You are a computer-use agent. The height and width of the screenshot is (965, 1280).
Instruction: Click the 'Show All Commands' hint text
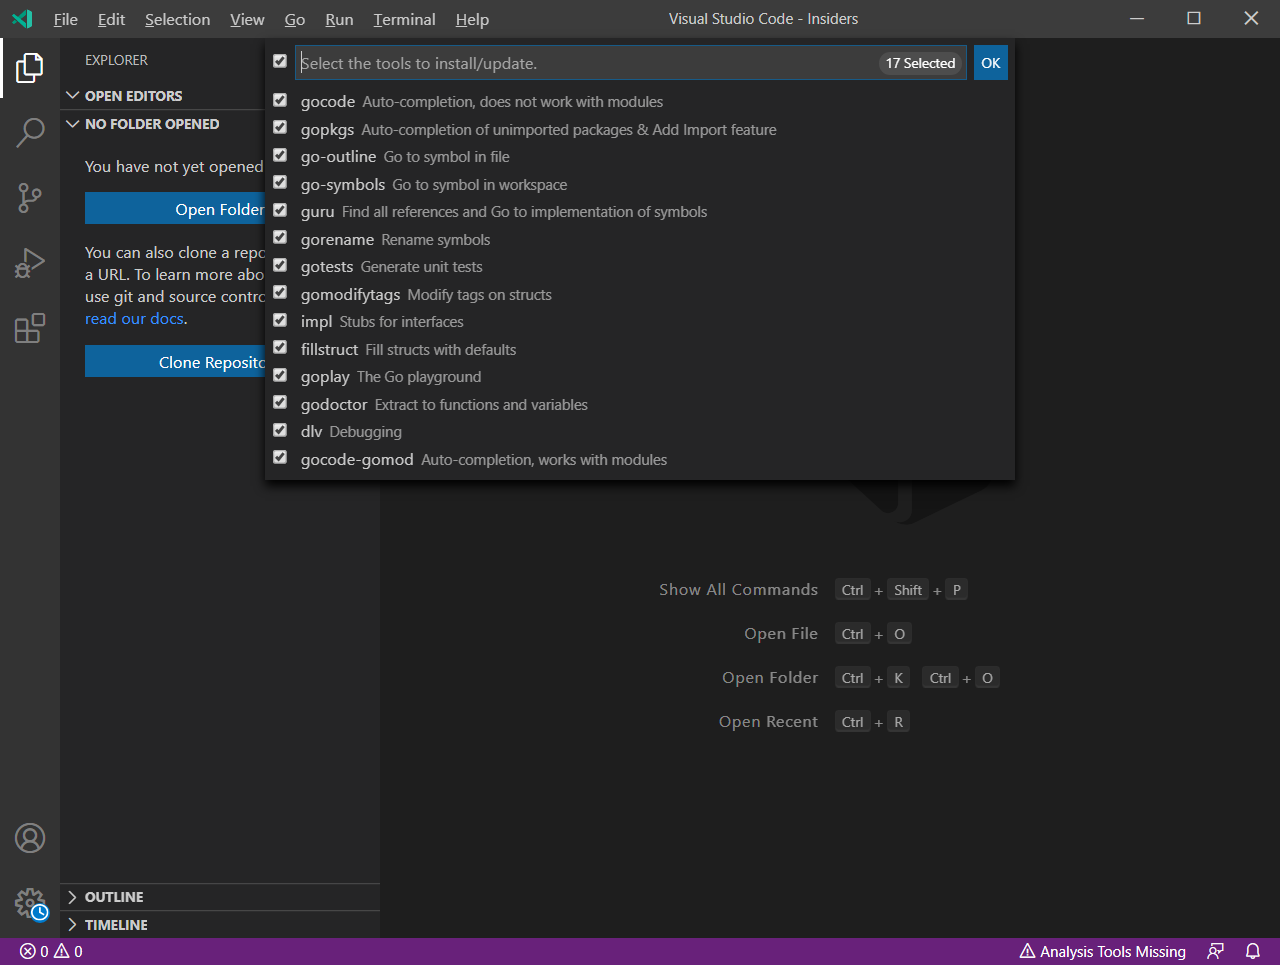[x=738, y=590]
